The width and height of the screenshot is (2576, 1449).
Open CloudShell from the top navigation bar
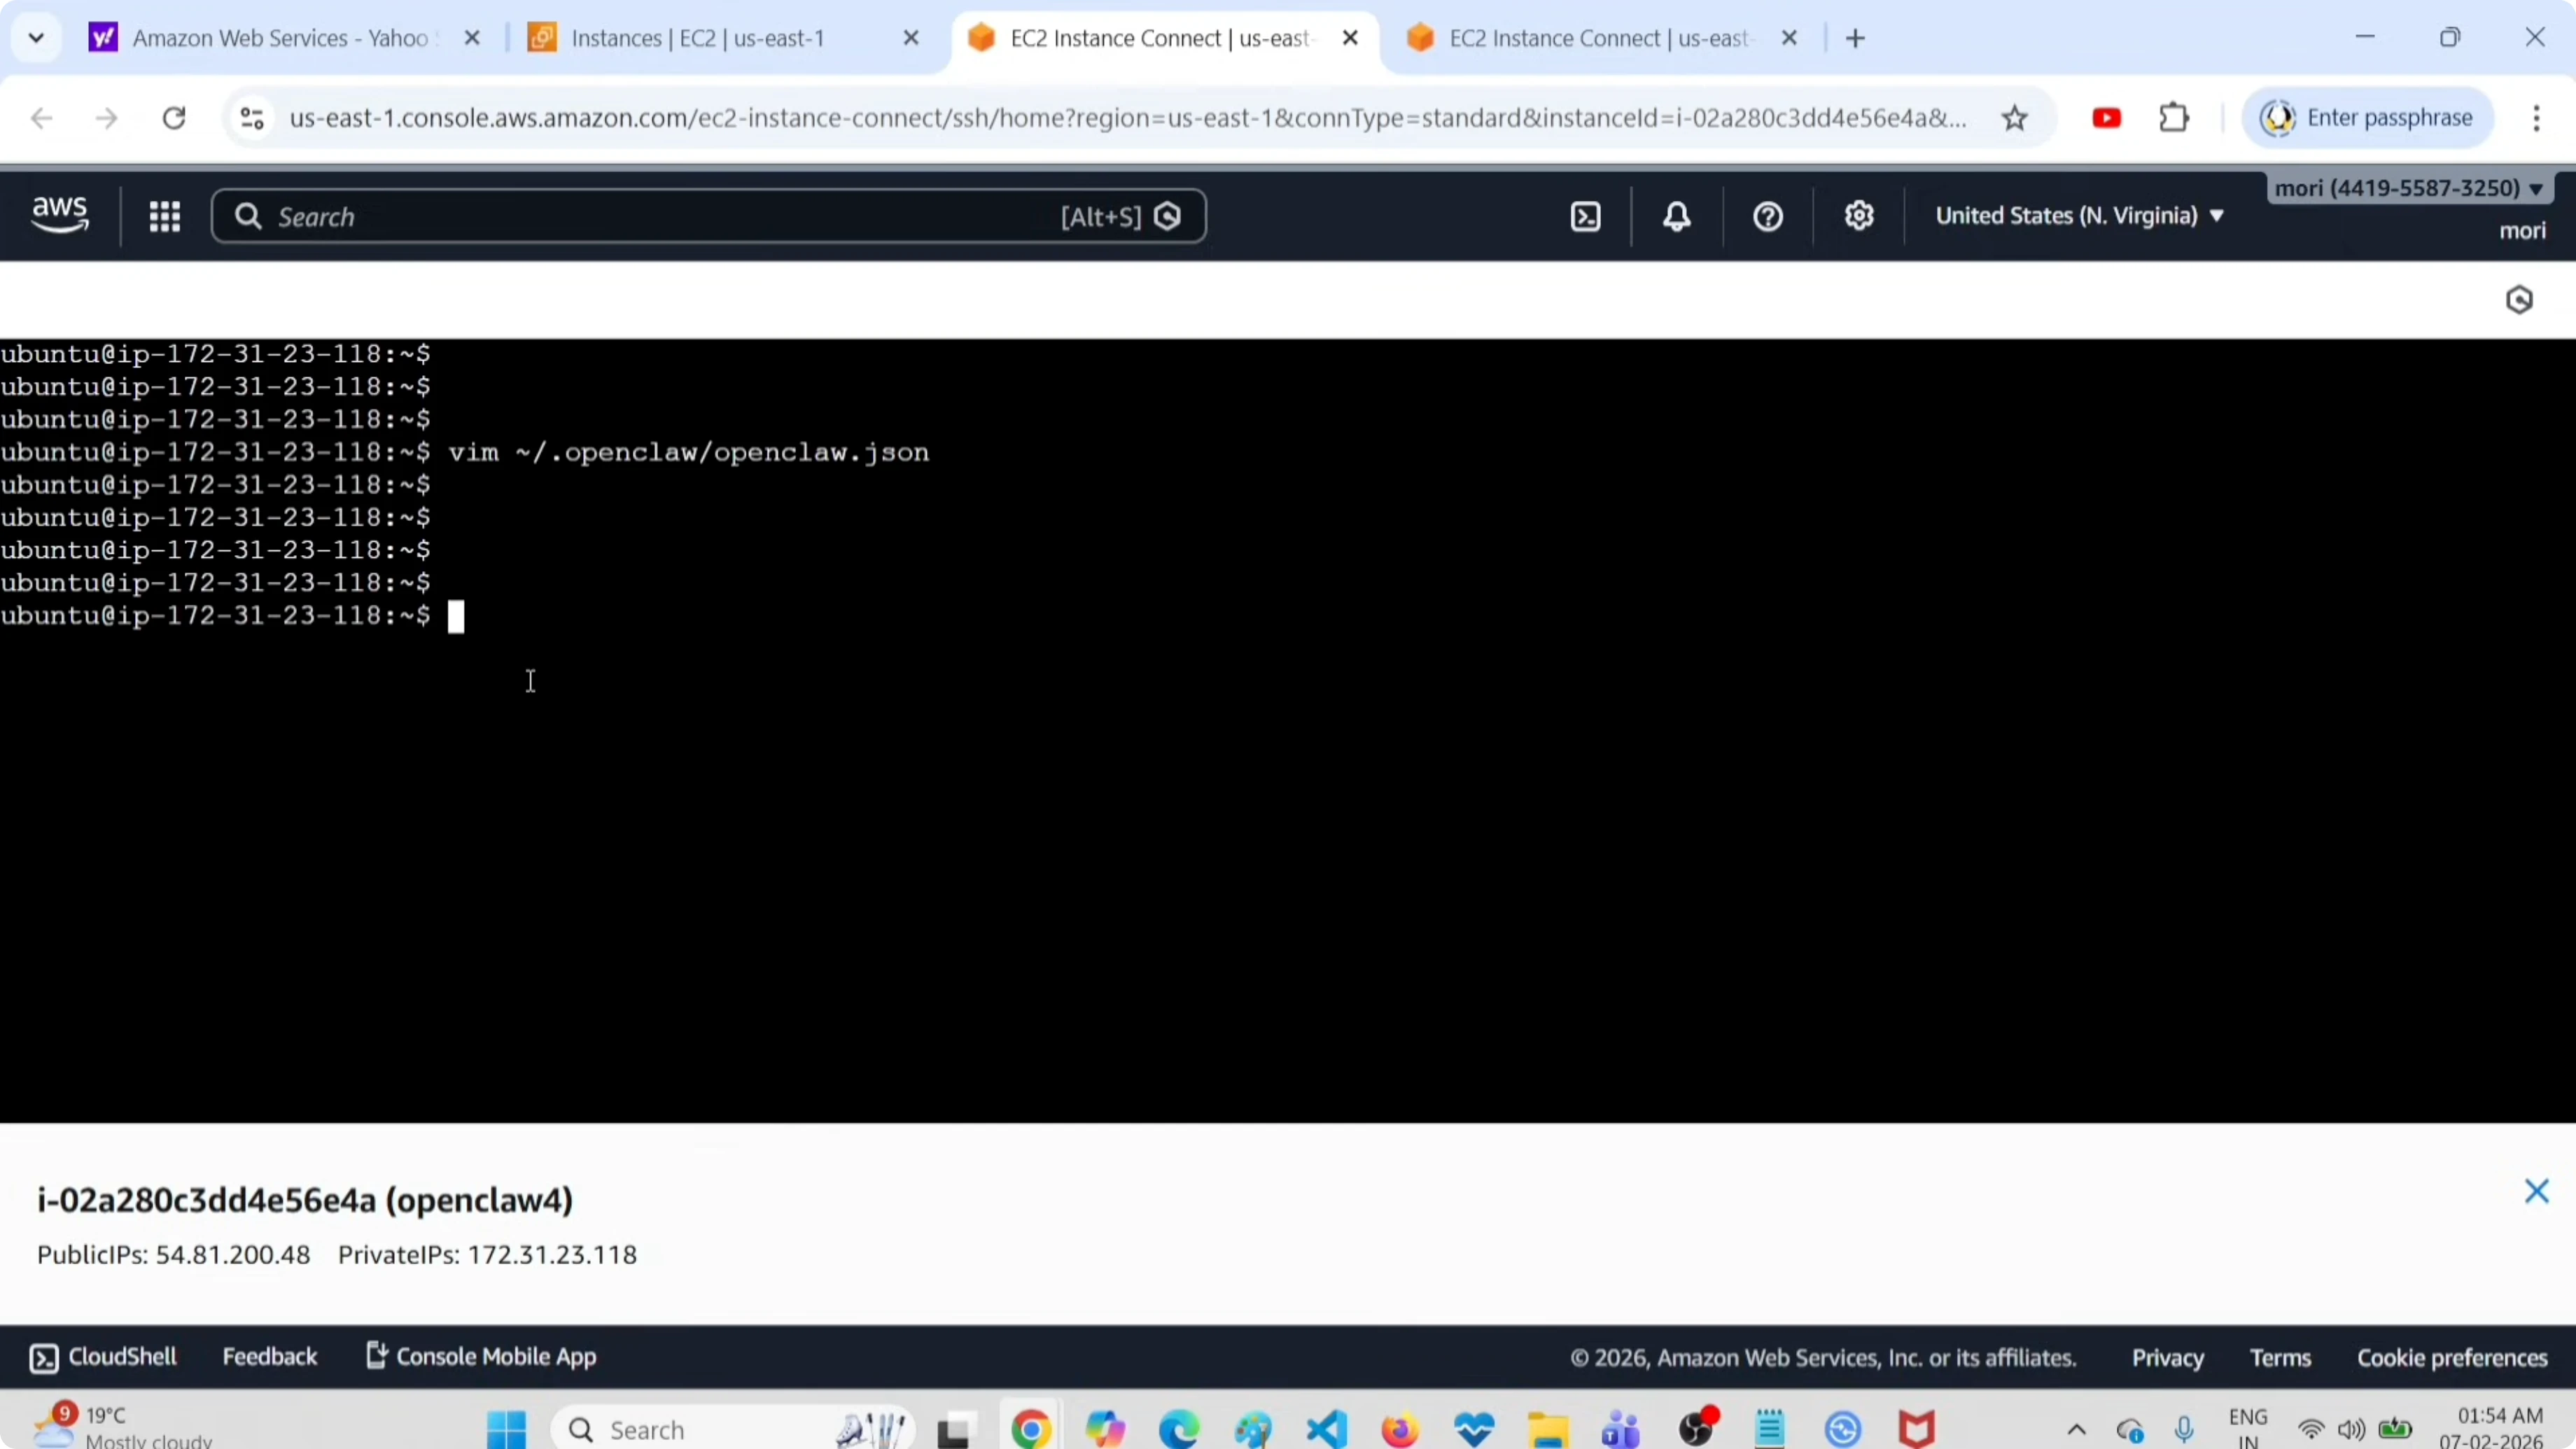pyautogui.click(x=1586, y=217)
